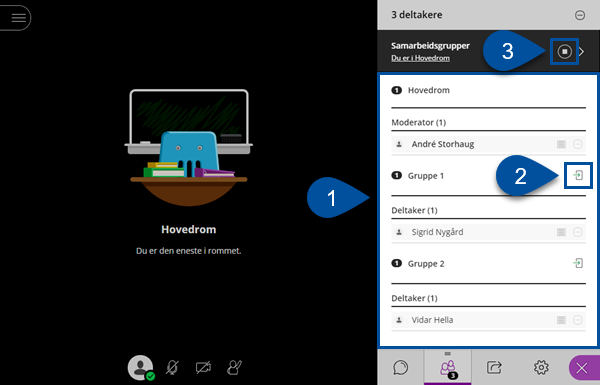This screenshot has width=600, height=385.
Task: Click the Samarbeidsgrupper heading
Action: (x=430, y=46)
